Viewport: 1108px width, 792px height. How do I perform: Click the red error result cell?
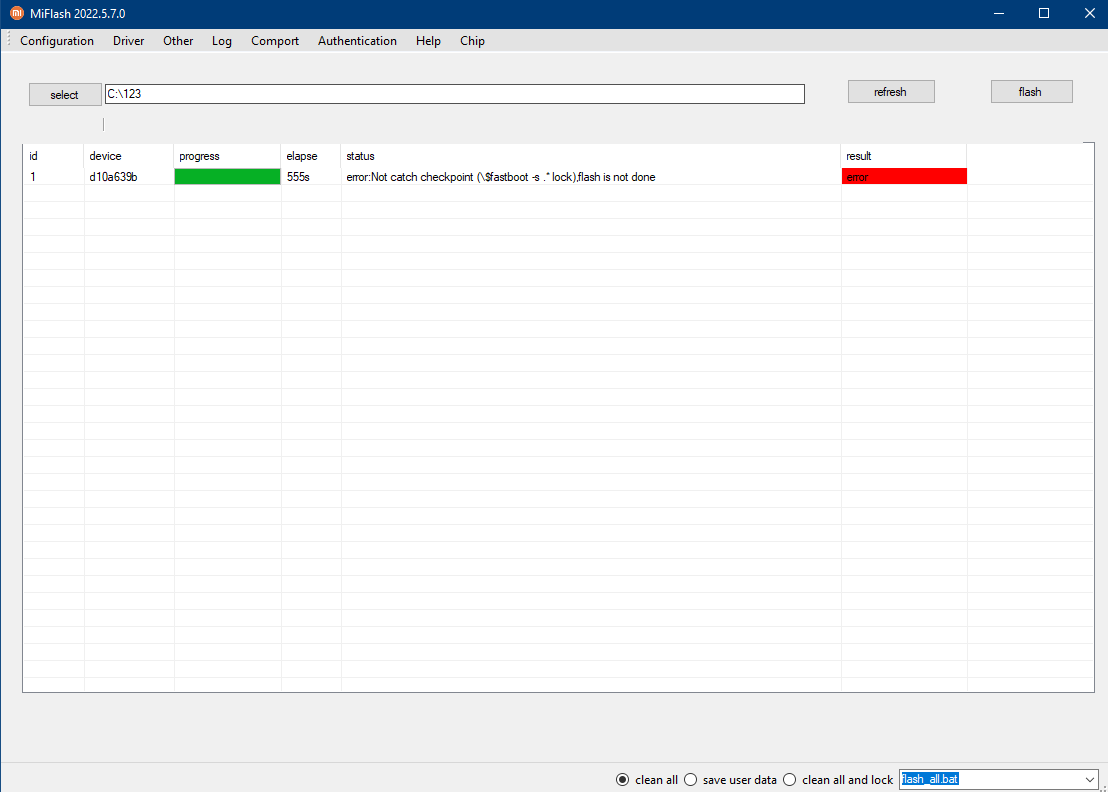[x=904, y=177]
